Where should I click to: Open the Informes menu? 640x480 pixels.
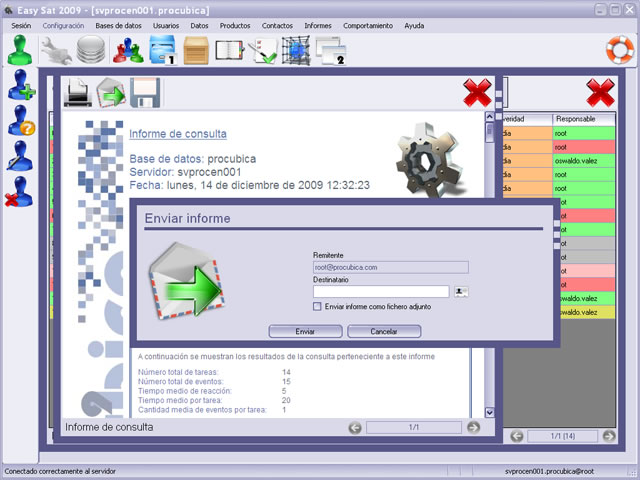[318, 26]
